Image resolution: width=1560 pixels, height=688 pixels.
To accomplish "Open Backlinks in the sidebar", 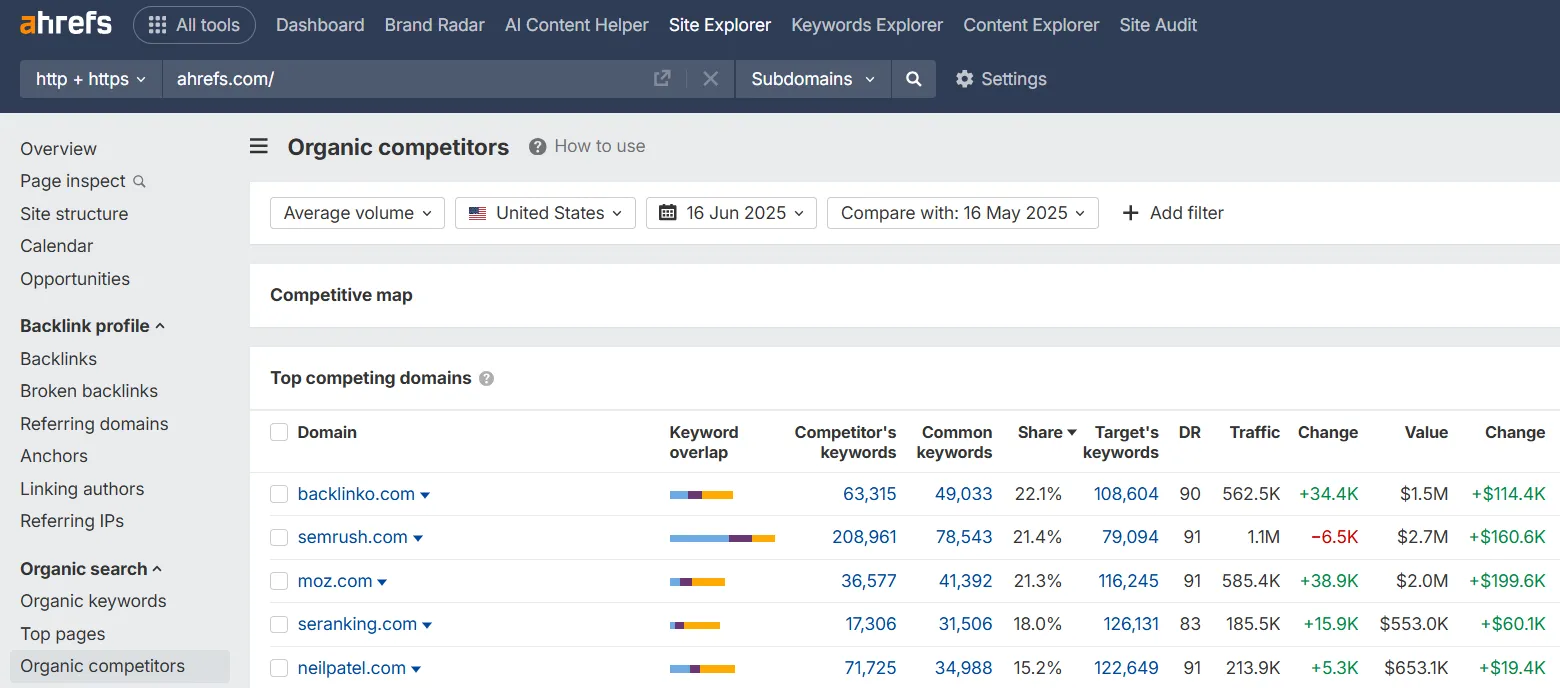I will [58, 359].
